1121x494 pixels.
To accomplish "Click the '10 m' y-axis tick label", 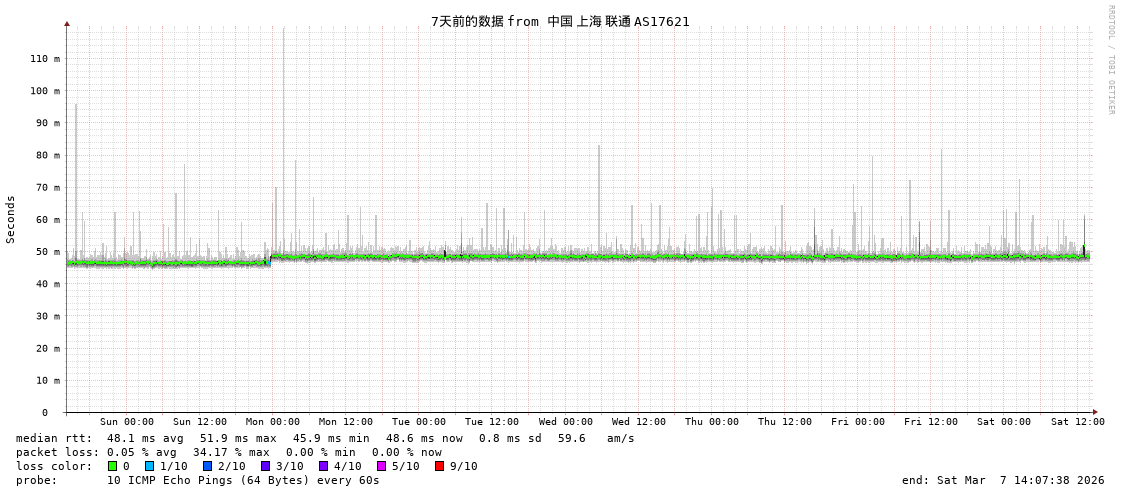I will pyautogui.click(x=48, y=380).
